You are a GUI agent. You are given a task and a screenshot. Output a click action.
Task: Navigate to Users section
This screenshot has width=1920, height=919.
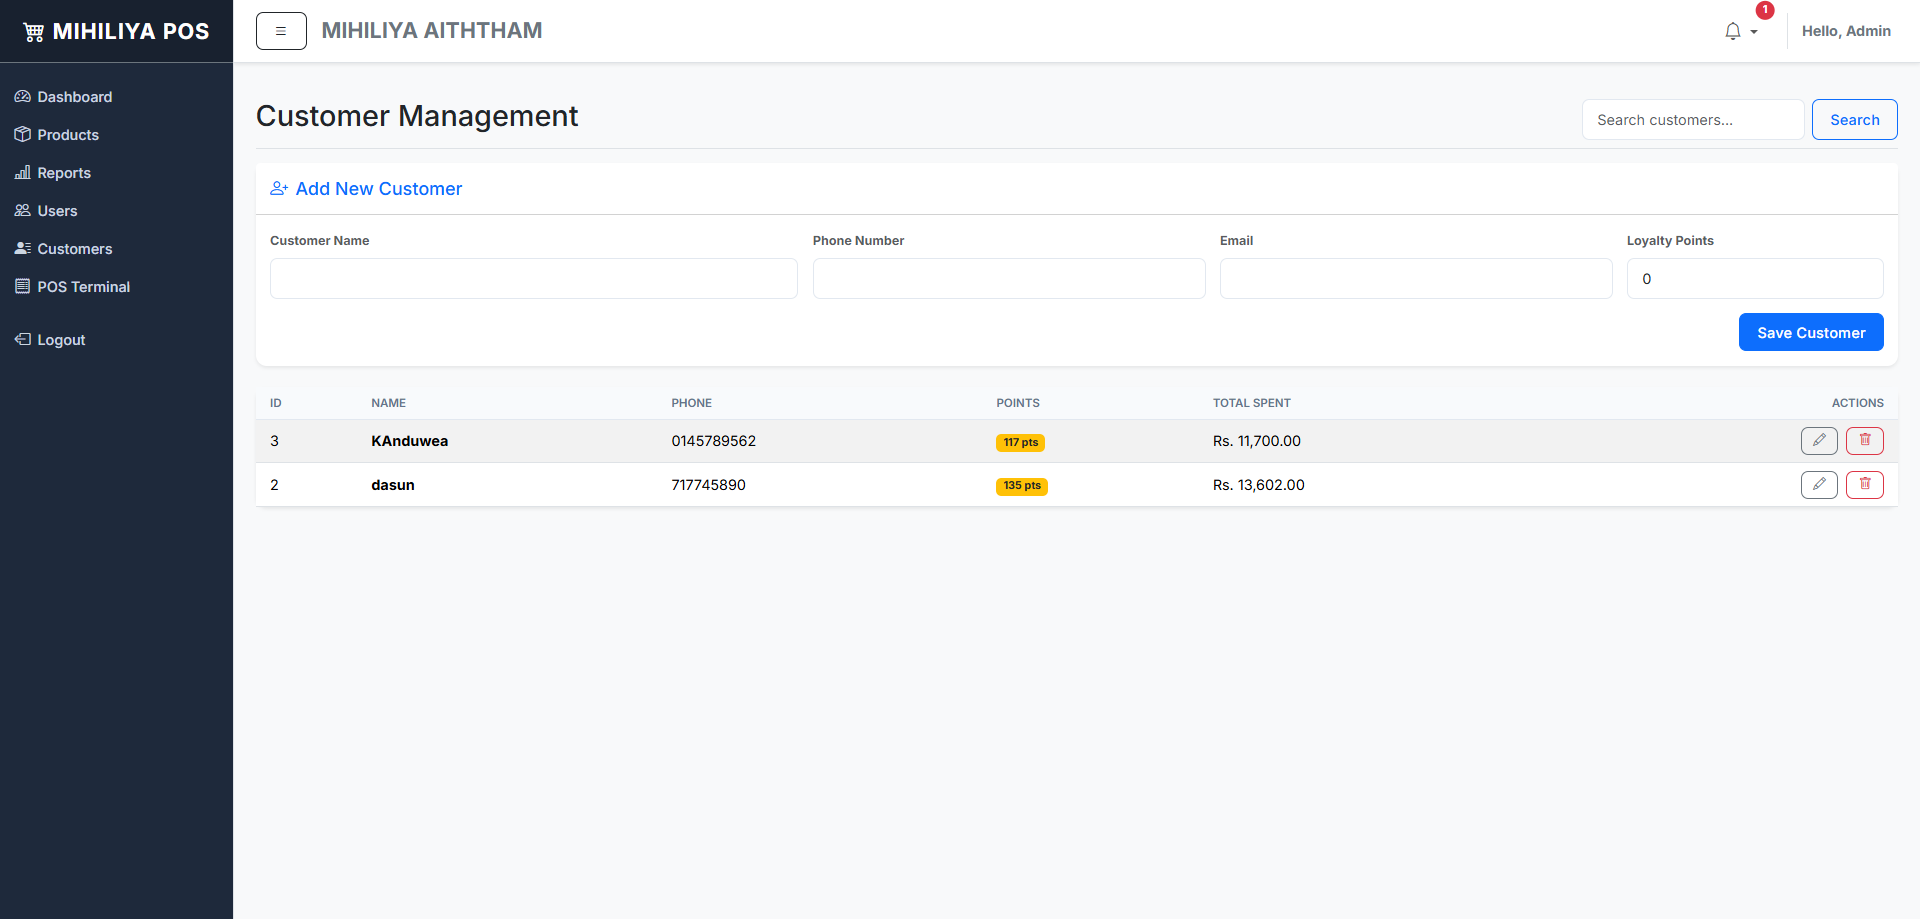tap(57, 211)
